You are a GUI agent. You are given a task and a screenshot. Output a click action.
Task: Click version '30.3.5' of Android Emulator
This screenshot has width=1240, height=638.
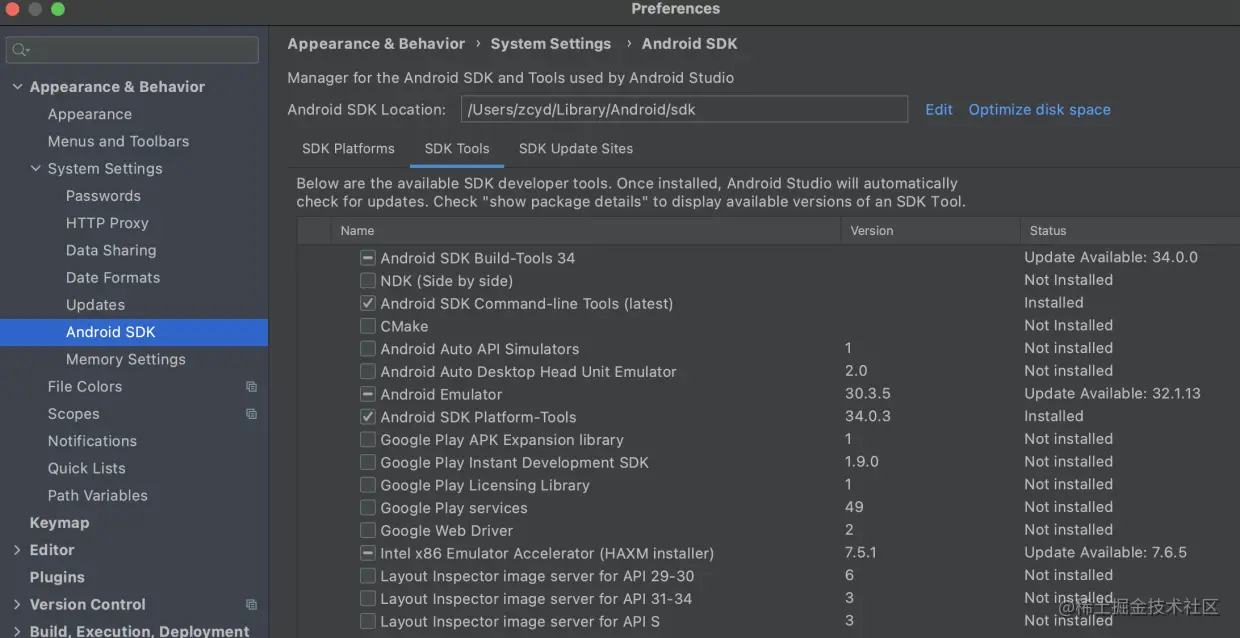[x=868, y=394]
